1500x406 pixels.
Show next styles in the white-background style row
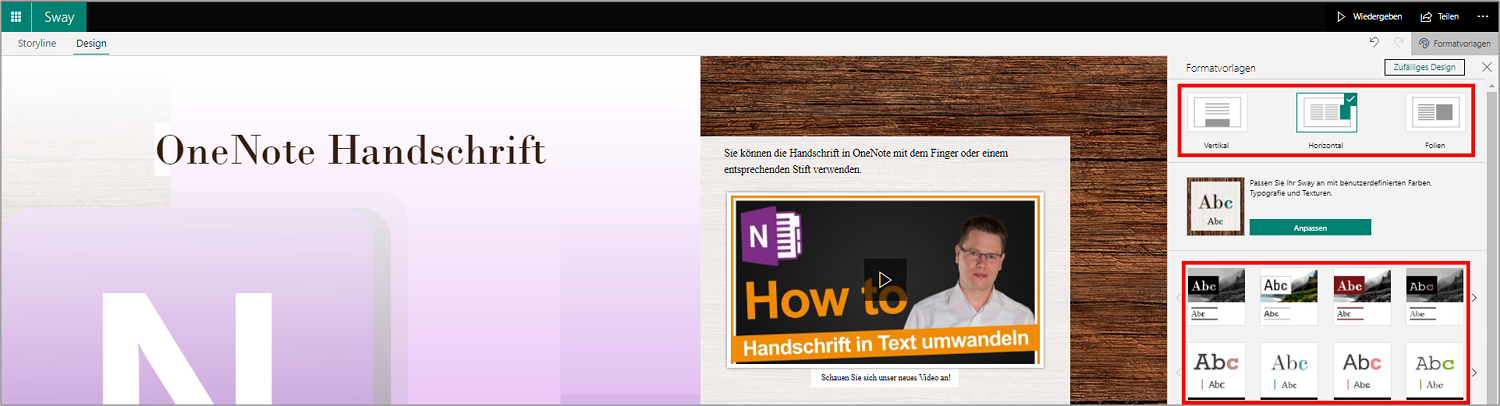pos(1474,372)
